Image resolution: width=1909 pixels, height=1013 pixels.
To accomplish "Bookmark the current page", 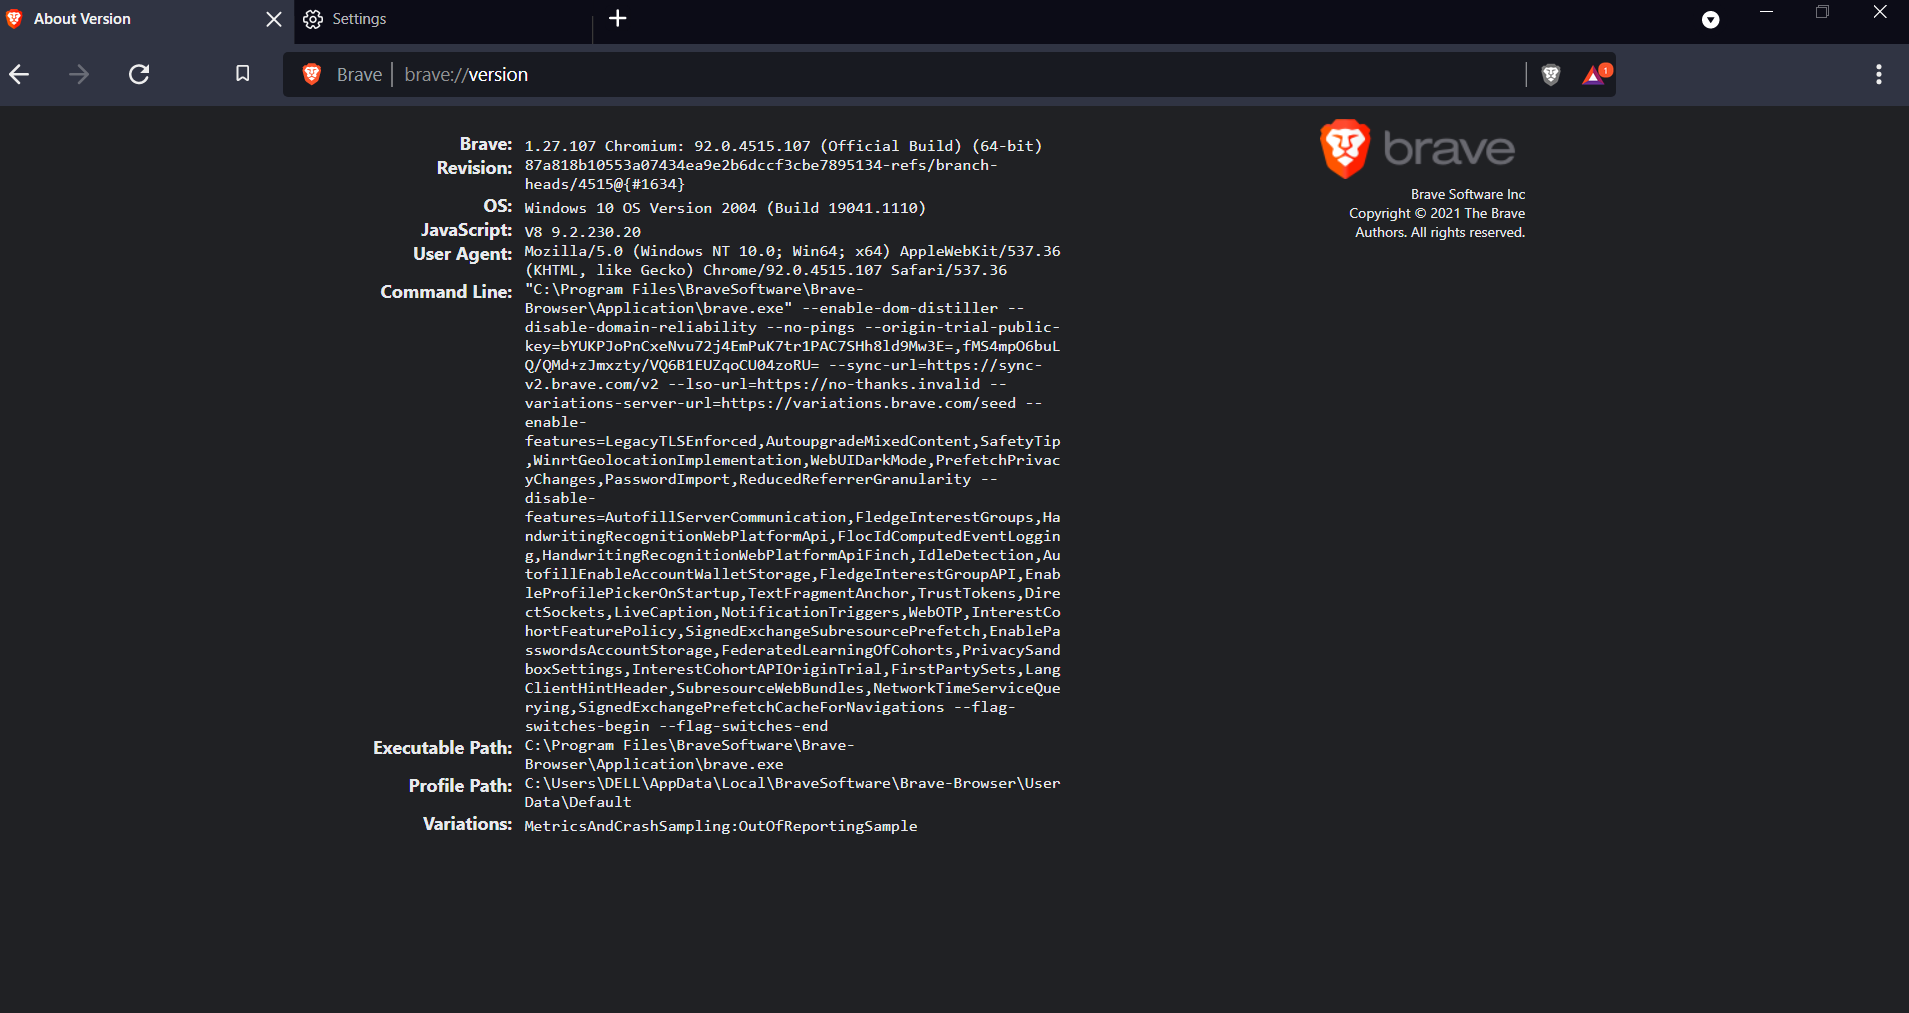I will 241,74.
